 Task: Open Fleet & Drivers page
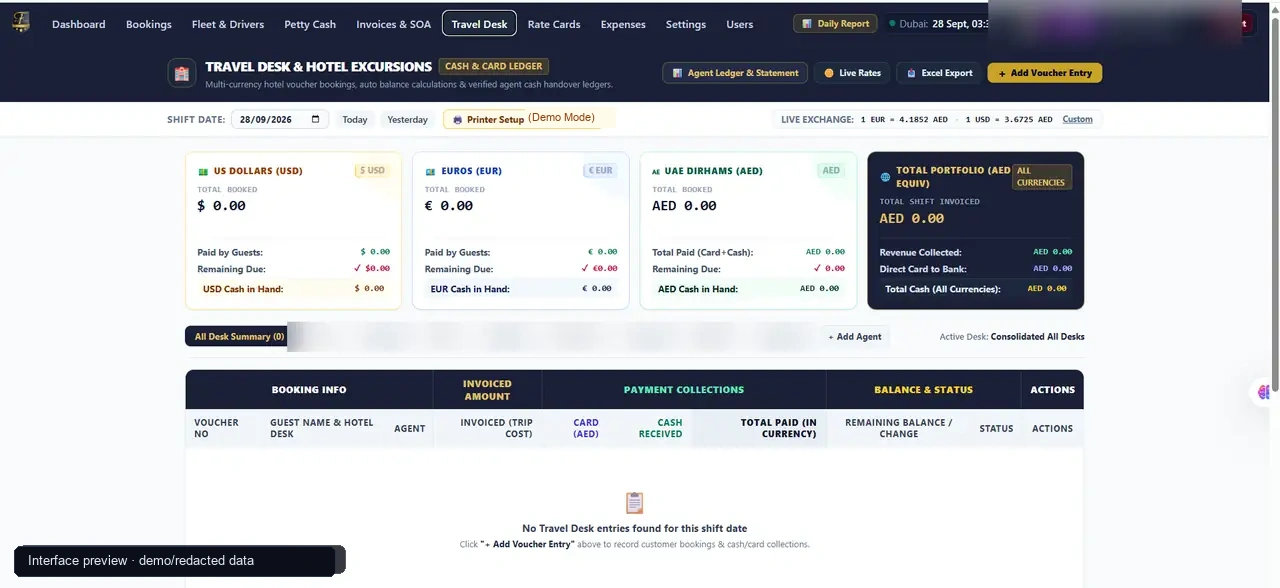point(228,24)
